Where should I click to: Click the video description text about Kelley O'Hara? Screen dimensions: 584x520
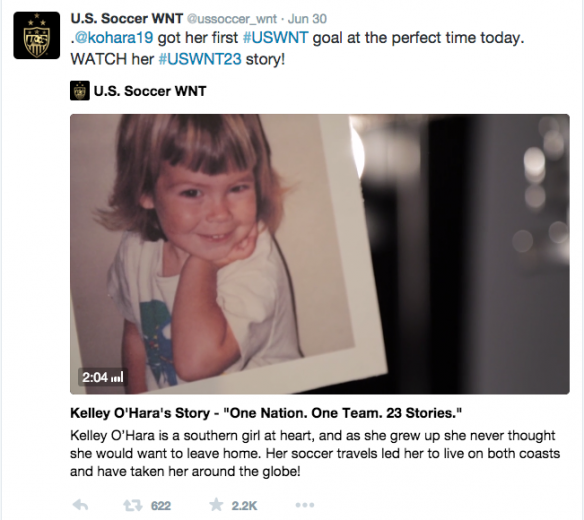coord(315,453)
